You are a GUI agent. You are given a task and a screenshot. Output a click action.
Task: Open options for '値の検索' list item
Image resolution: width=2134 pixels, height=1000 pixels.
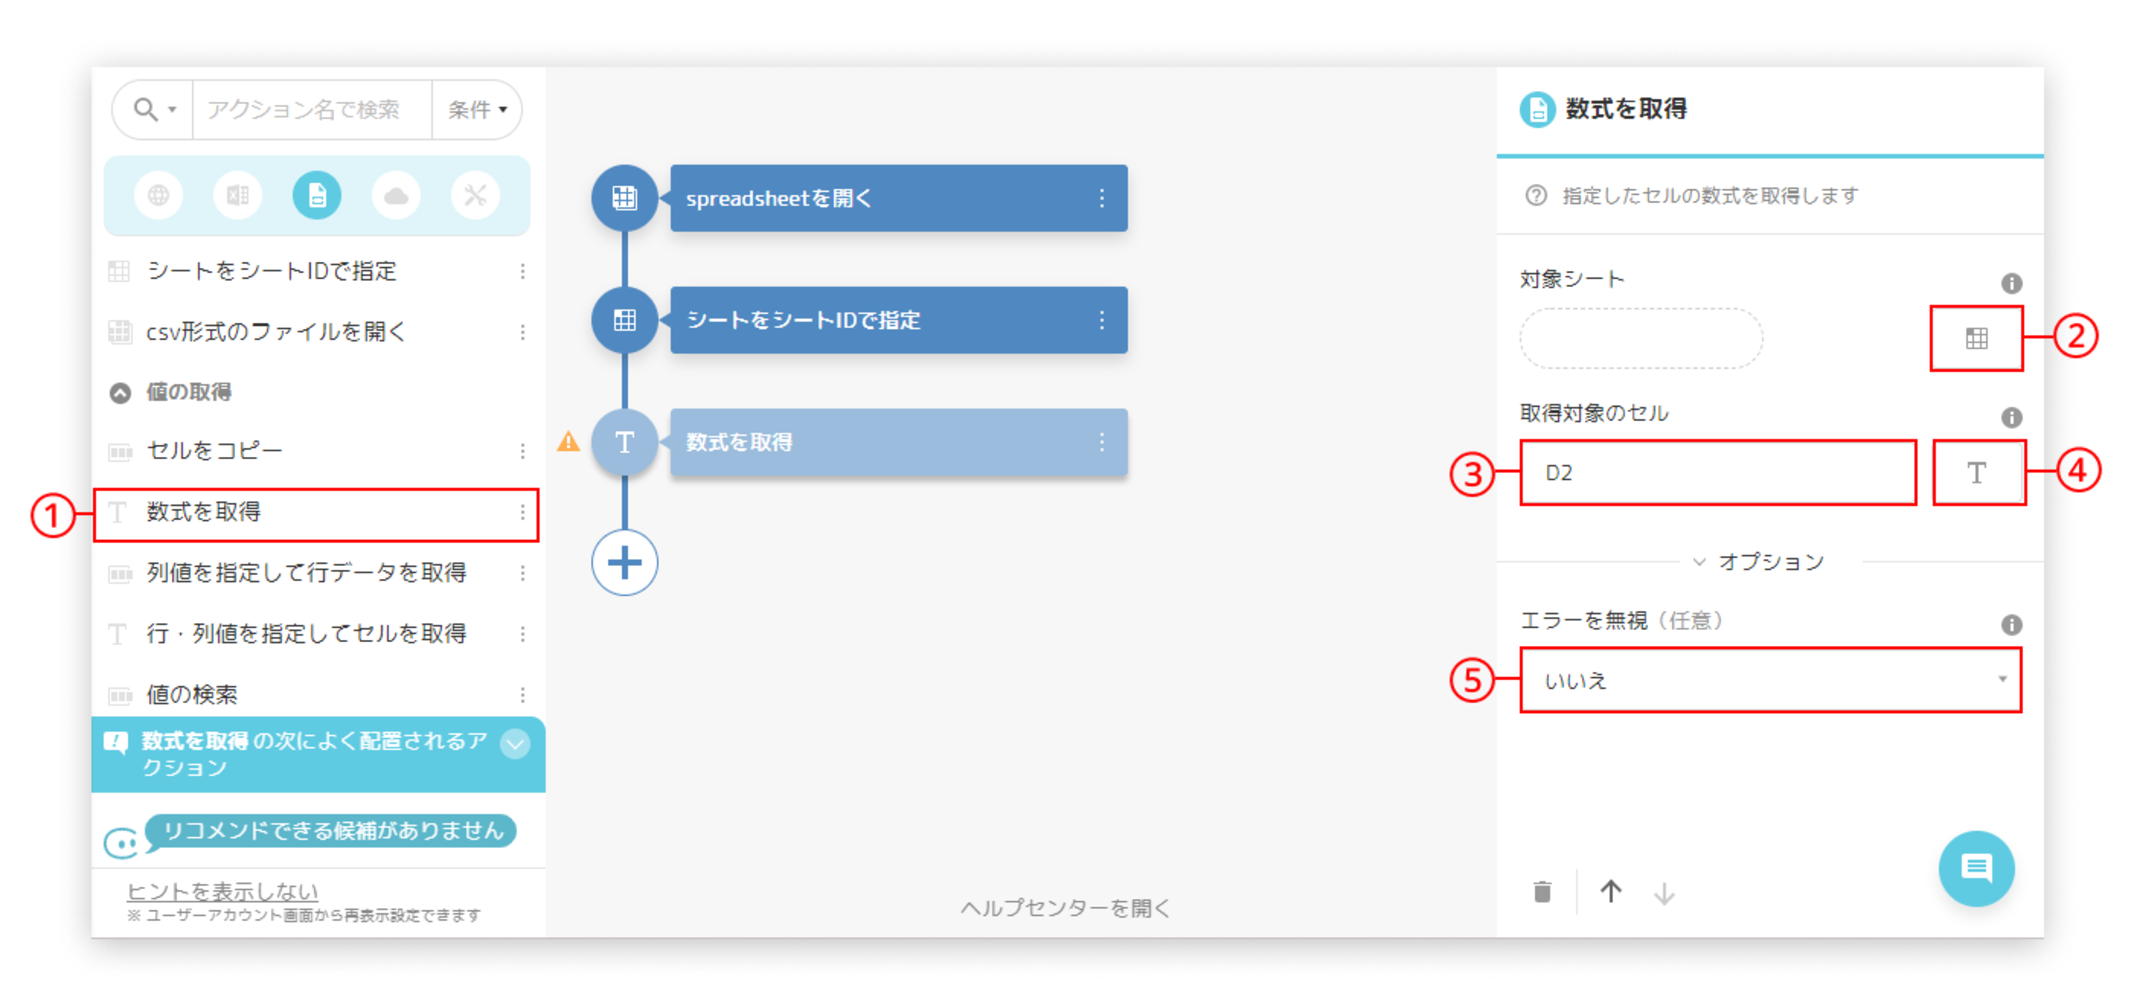point(522,695)
